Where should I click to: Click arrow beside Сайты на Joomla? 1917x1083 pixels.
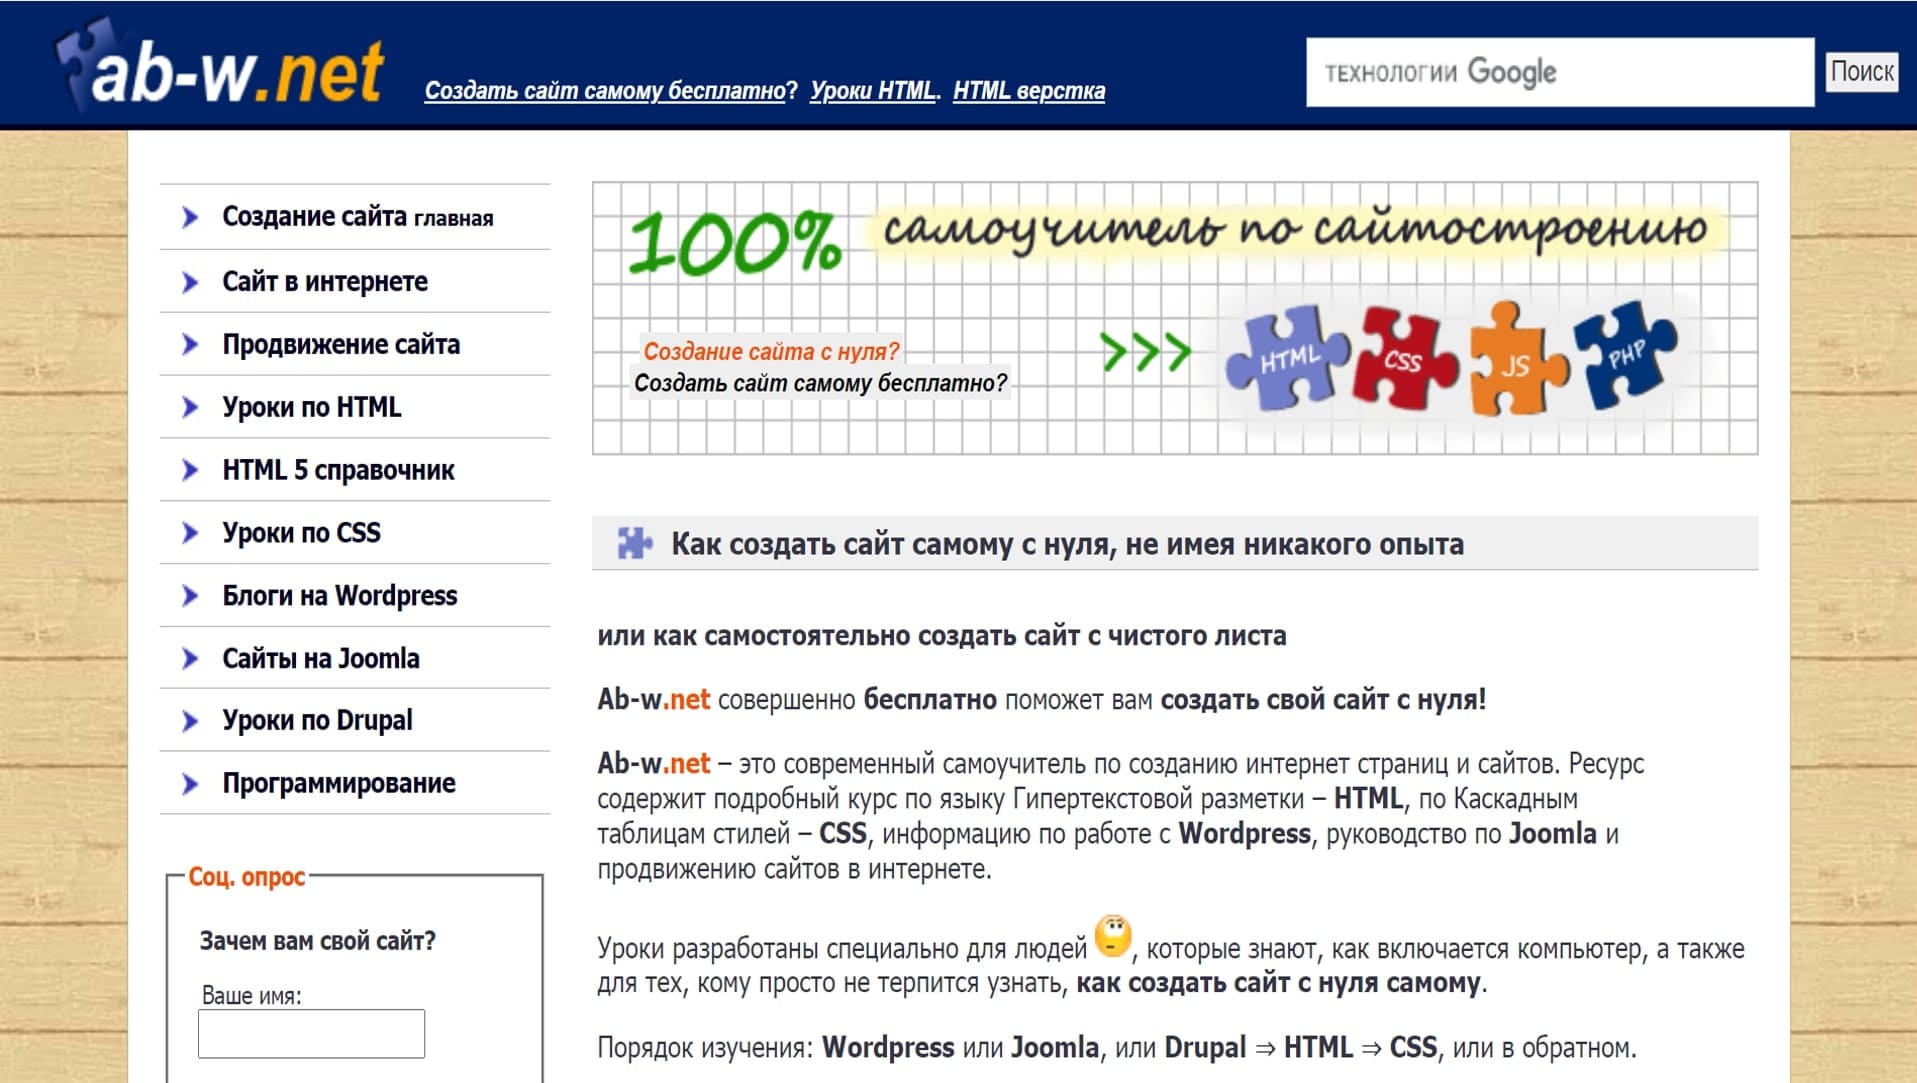tap(190, 658)
